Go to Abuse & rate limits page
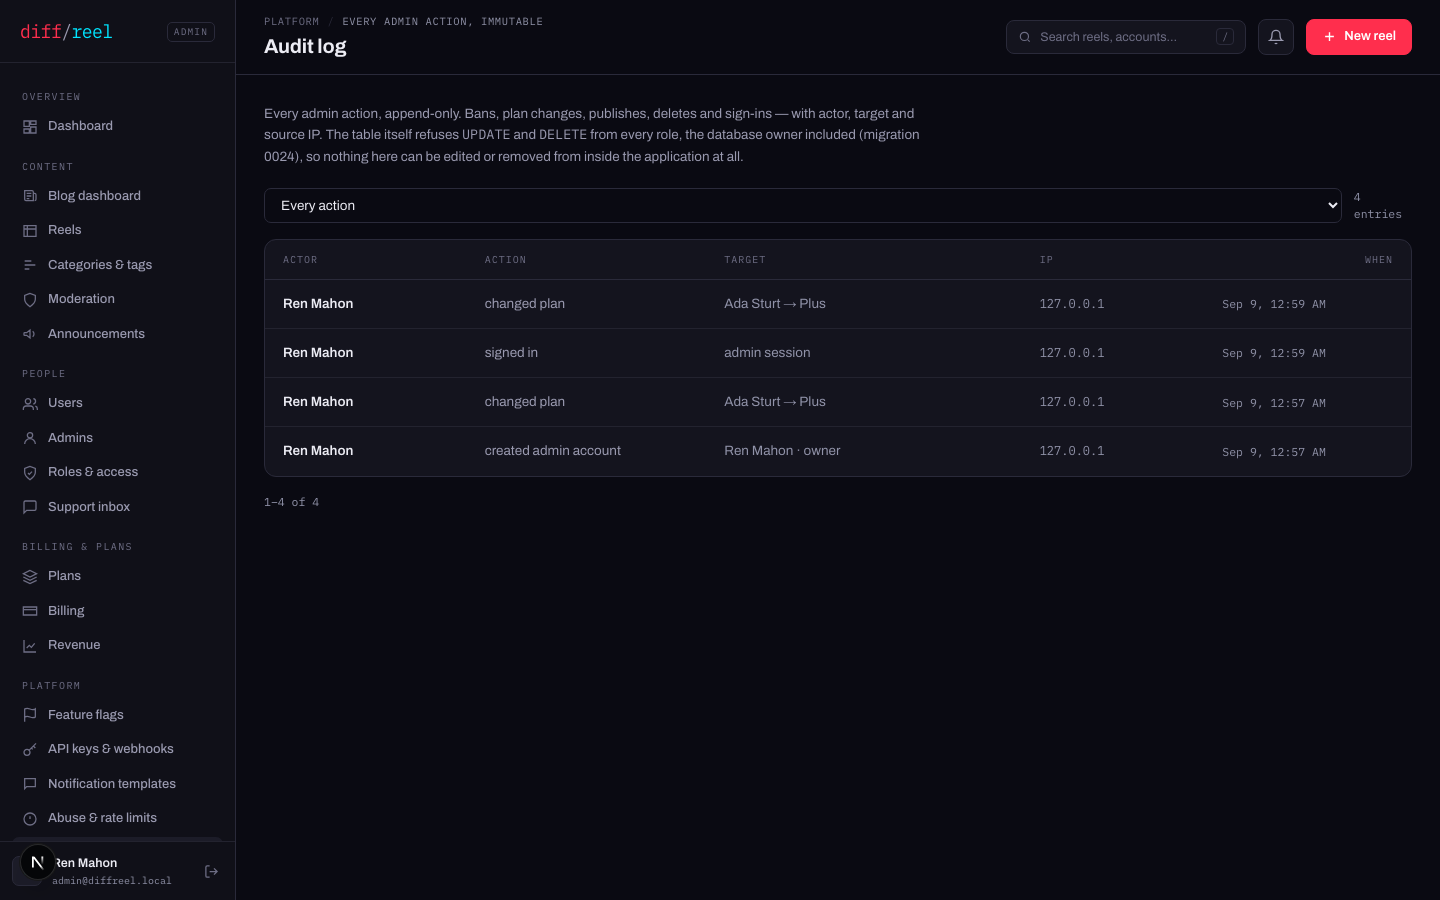 point(118,818)
